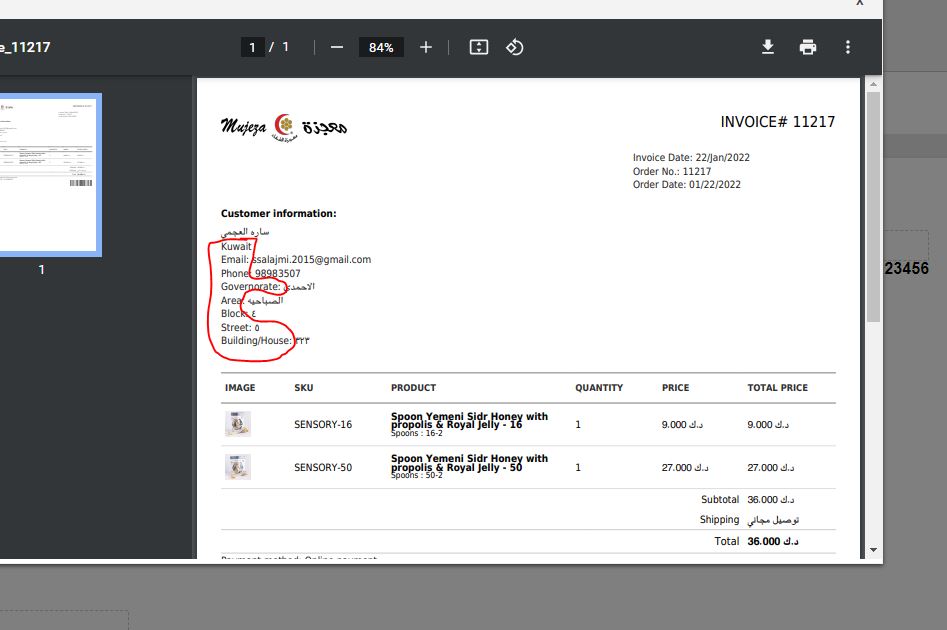Close the PDF preview dialog
Screen dimensions: 947x630
click(x=859, y=3)
